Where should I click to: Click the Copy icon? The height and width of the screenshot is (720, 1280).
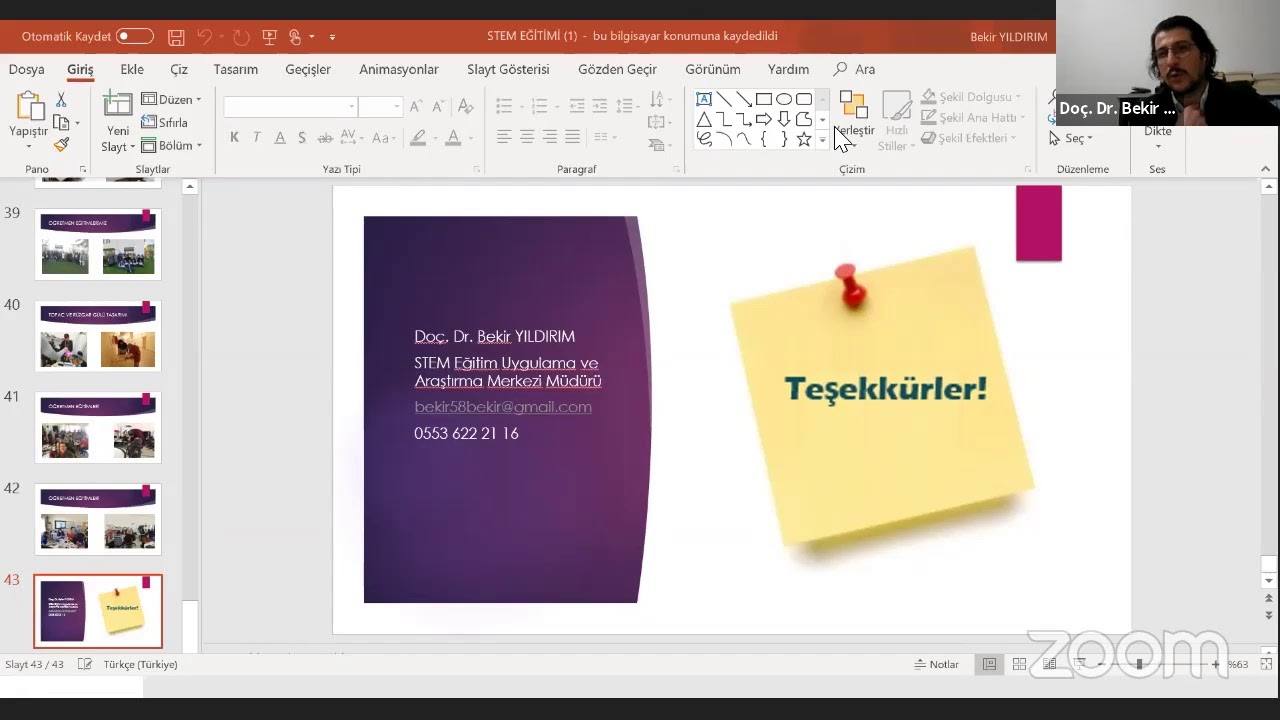tap(61, 123)
